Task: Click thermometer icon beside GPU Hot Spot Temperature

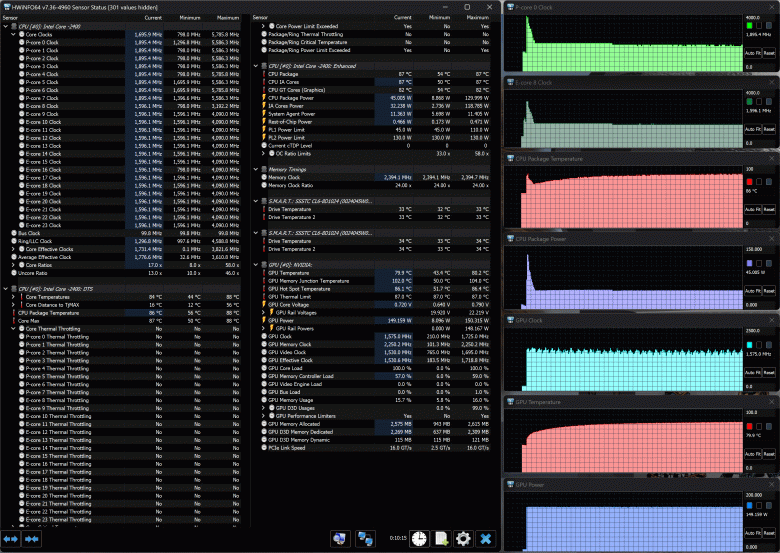Action: (264, 288)
